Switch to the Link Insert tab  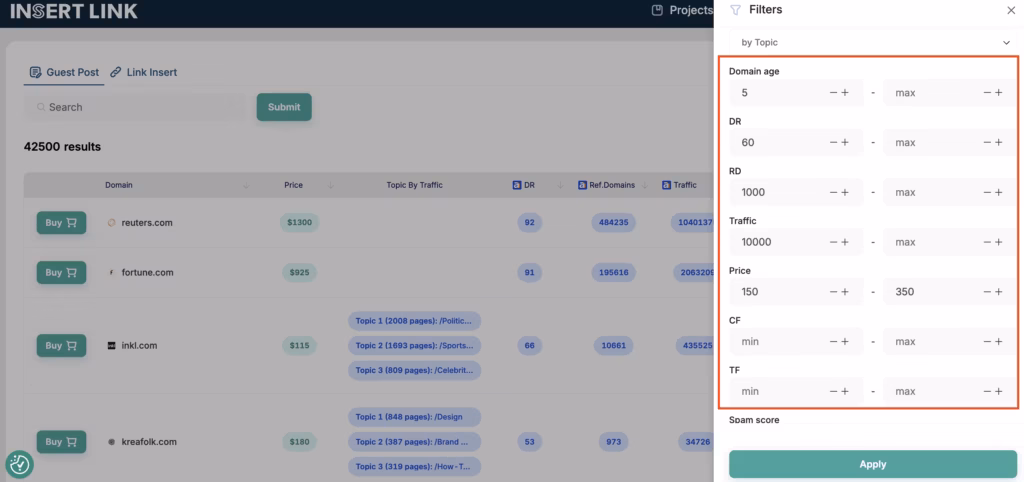pyautogui.click(x=144, y=72)
